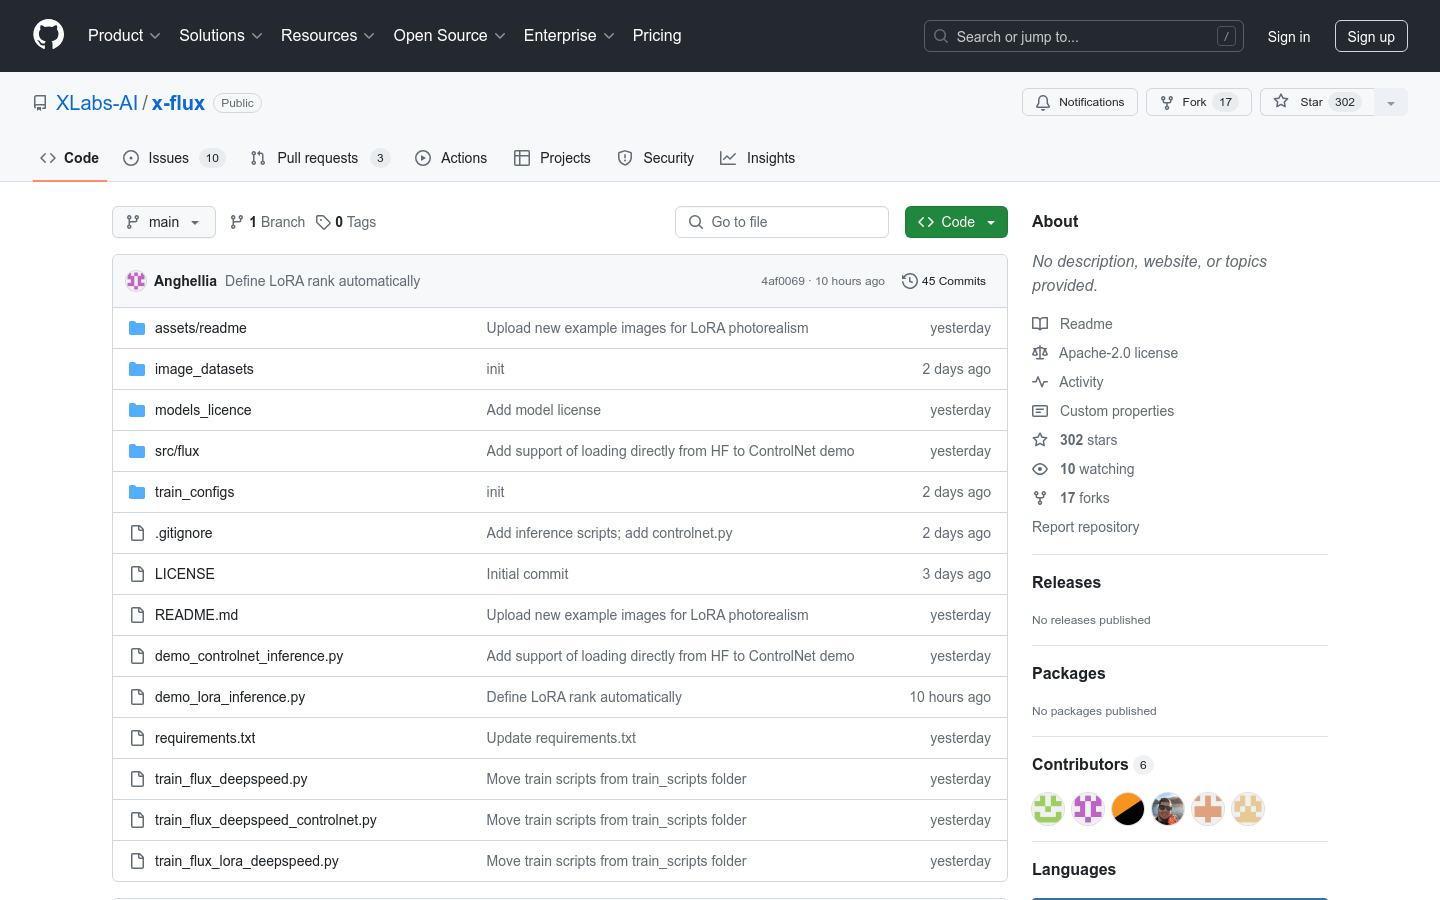Open train_flux_deepspeed.py file
The height and width of the screenshot is (900, 1440).
point(231,779)
